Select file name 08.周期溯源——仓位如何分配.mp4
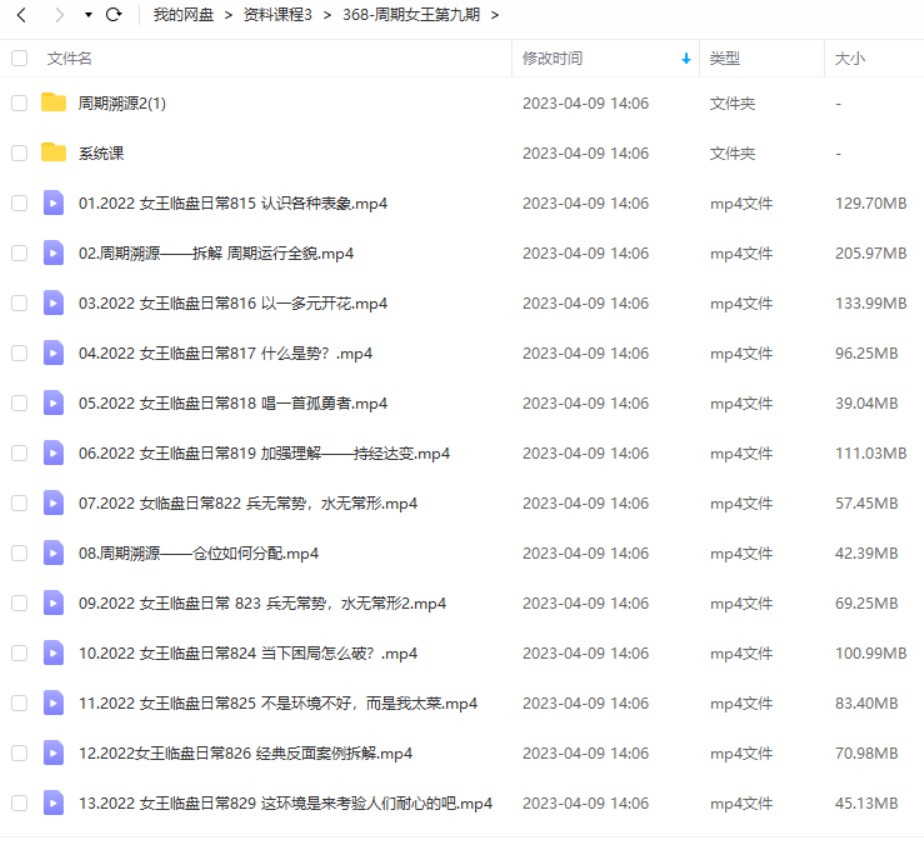 coord(199,553)
